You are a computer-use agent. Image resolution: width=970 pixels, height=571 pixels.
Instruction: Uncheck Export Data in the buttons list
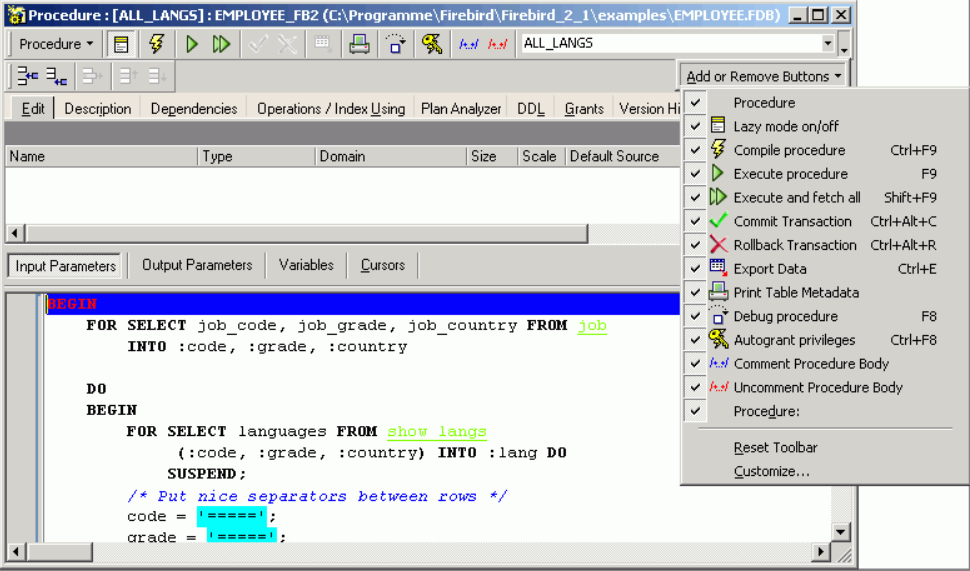click(695, 269)
